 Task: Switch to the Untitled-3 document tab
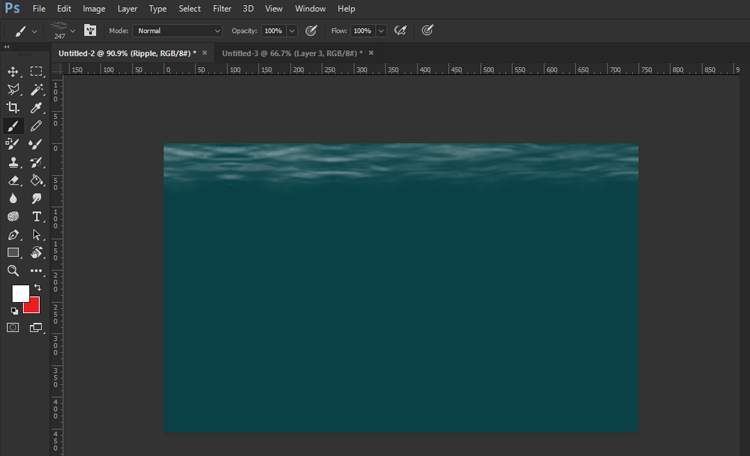pyautogui.click(x=290, y=53)
